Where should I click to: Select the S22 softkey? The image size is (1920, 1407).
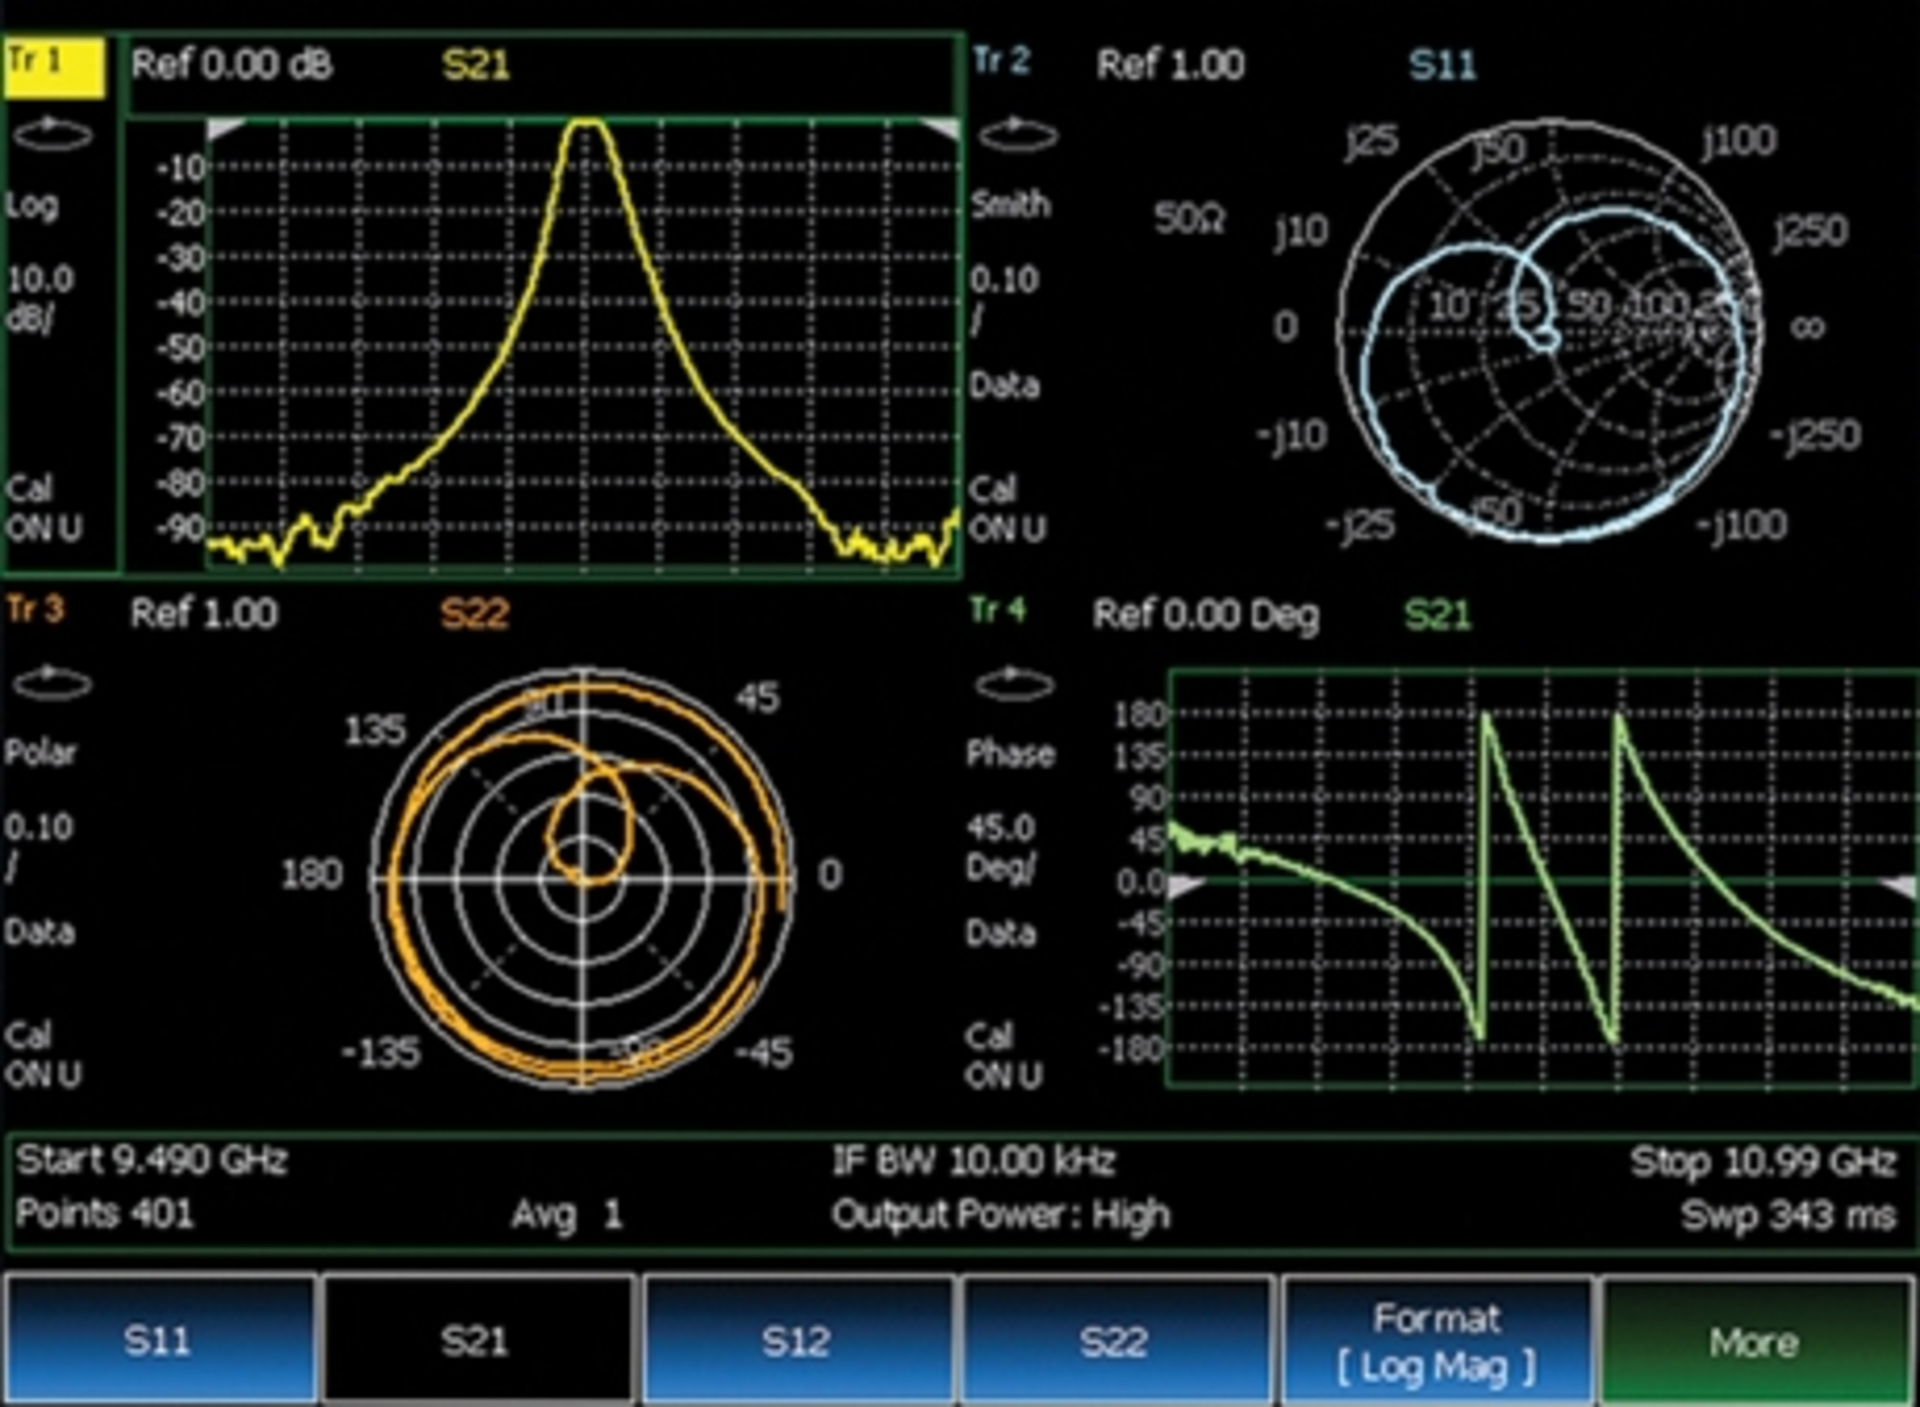(x=1114, y=1341)
